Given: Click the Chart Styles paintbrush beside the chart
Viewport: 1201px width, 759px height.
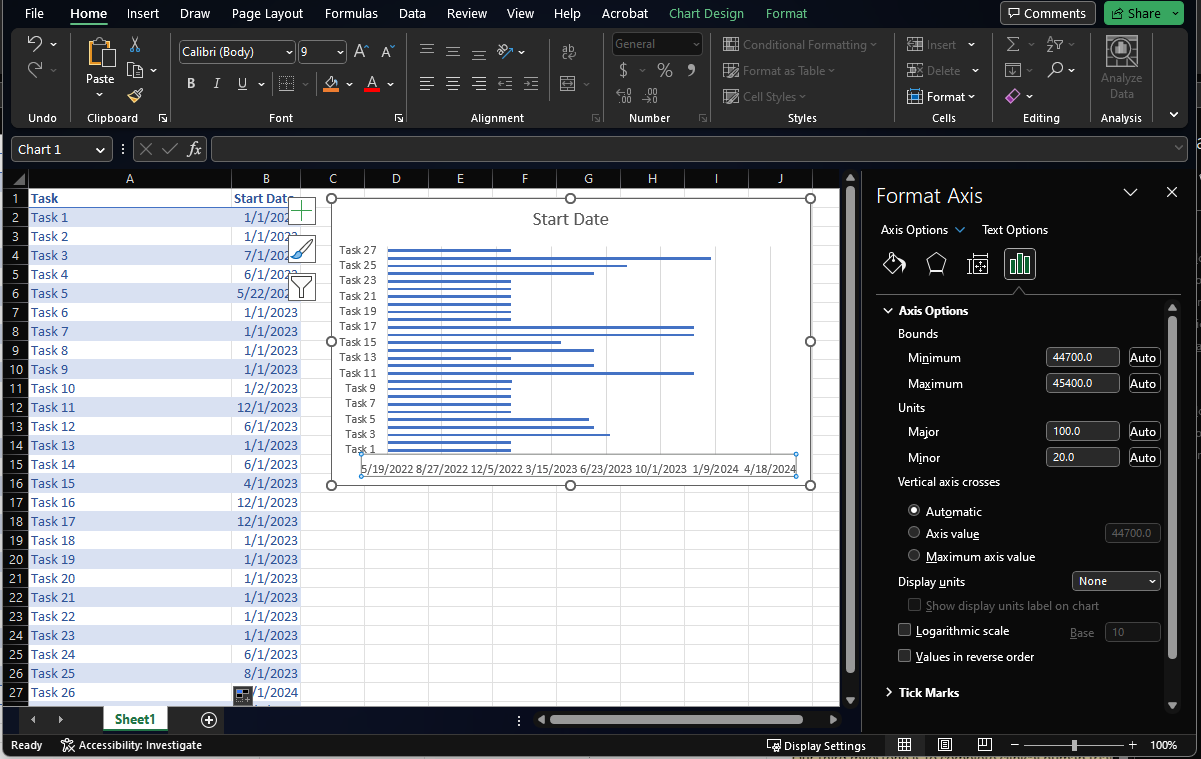Looking at the screenshot, I should pyautogui.click(x=302, y=248).
